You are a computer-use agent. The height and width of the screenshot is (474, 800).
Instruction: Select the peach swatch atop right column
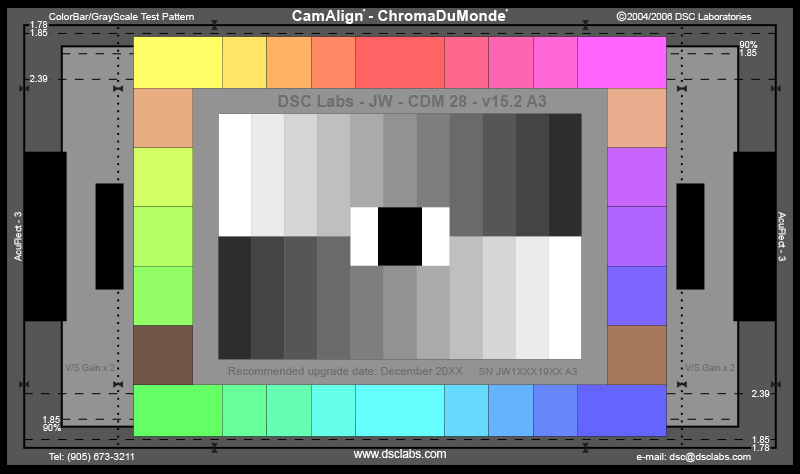[637, 118]
